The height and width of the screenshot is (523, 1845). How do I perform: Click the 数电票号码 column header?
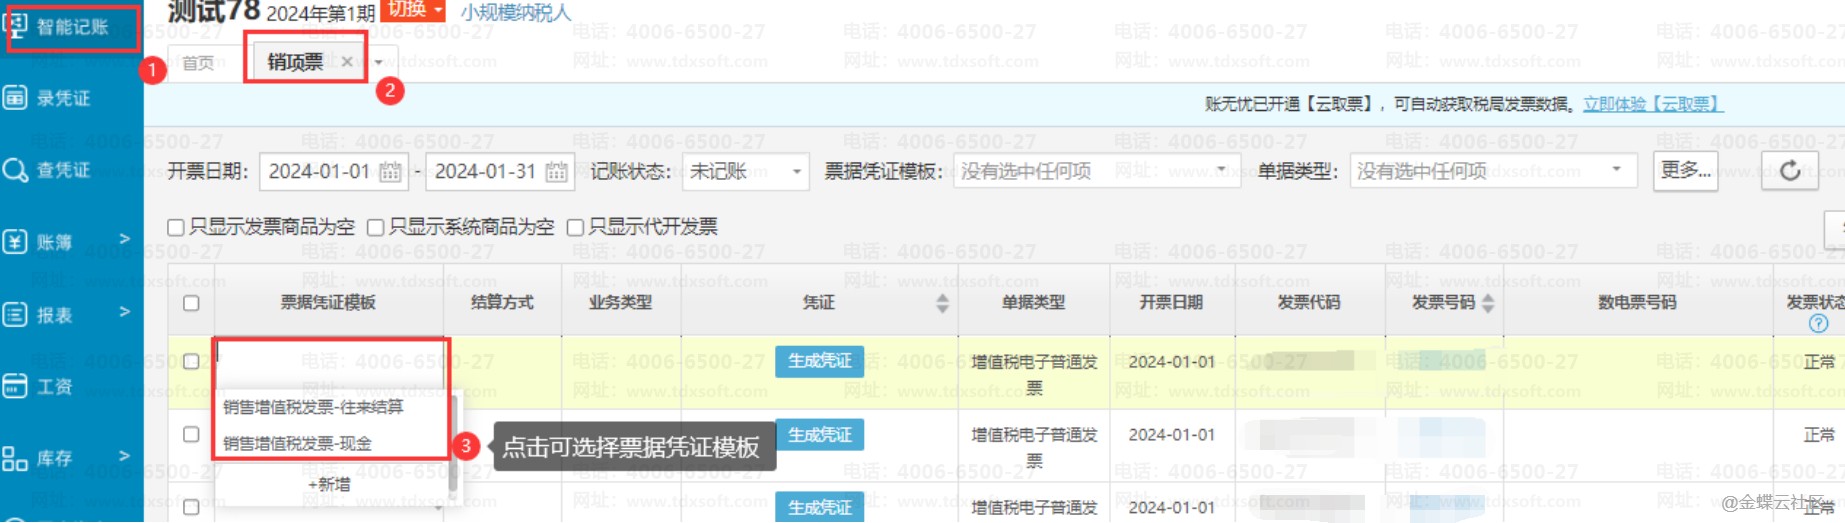(x=1637, y=302)
